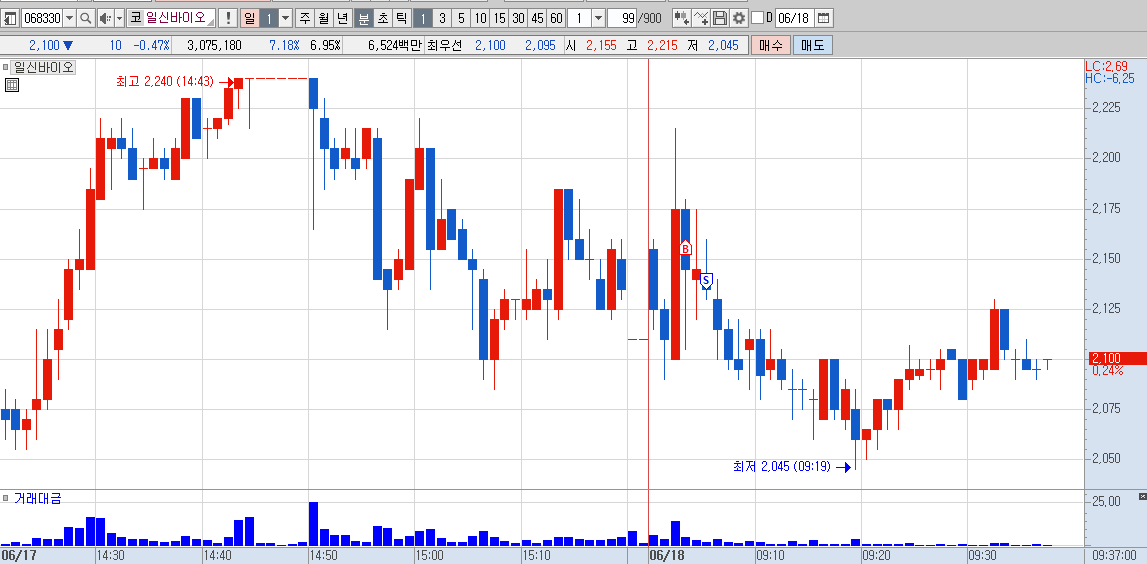Expand the stock code 068330 dropdown
Viewport: 1147px width, 564px height.
[x=69, y=18]
